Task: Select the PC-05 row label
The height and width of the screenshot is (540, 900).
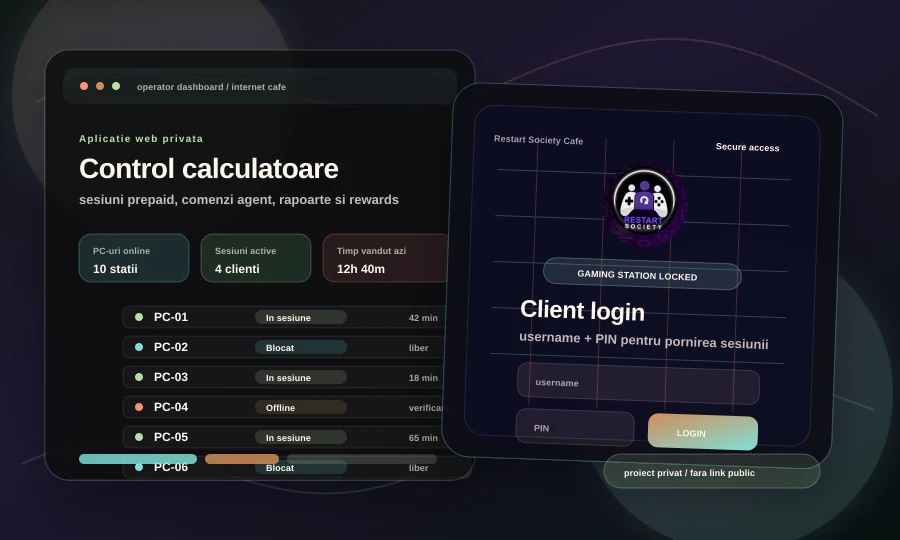Action: pos(170,437)
